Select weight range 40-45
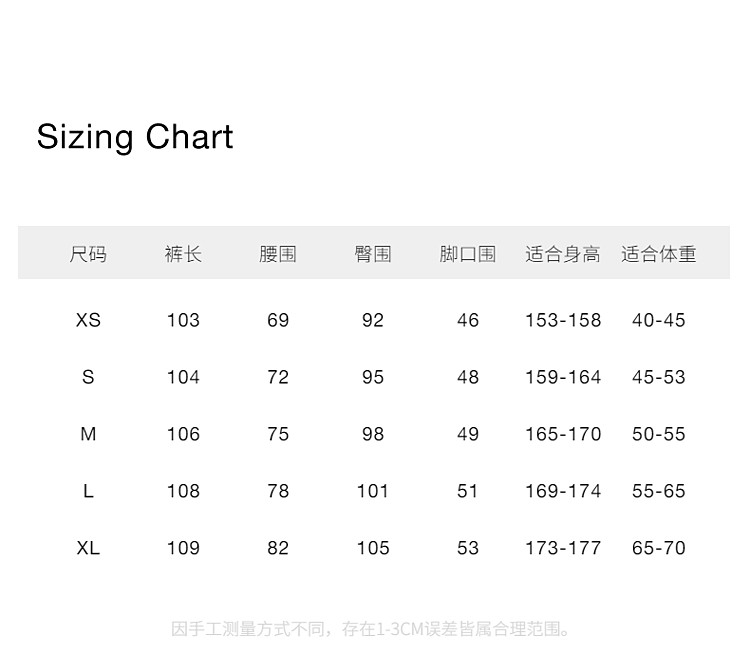Viewport: 750px width, 672px height. 658,320
